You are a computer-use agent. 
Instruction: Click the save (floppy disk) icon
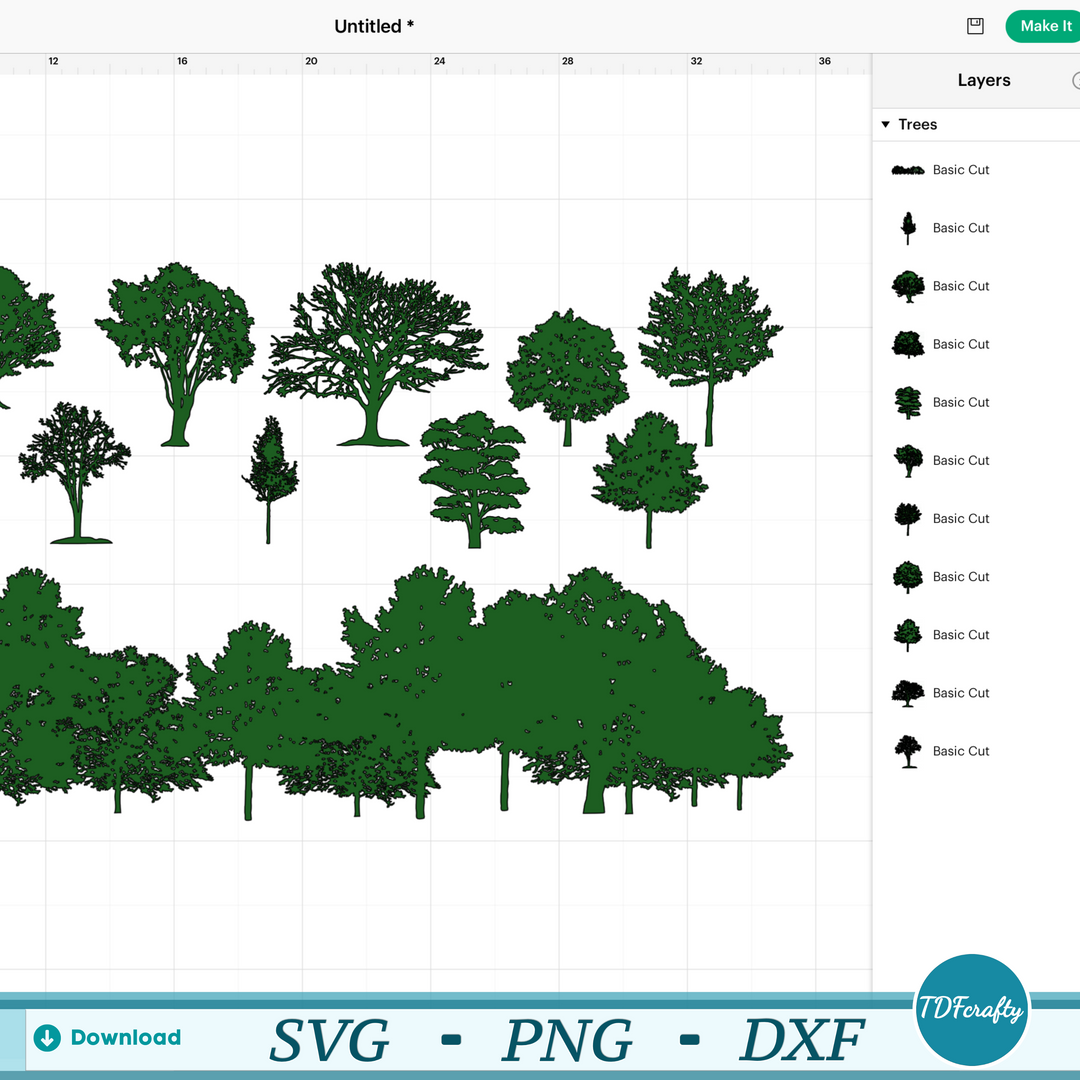974,26
